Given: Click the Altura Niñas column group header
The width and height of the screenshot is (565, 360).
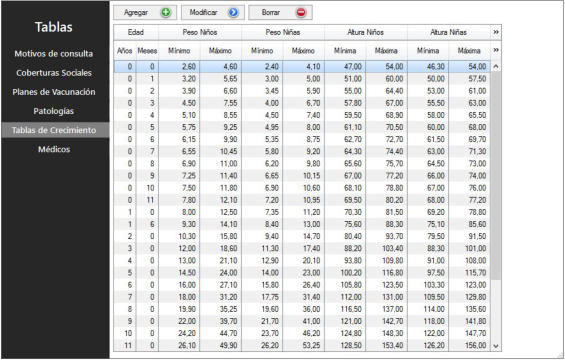Looking at the screenshot, I should (x=449, y=32).
